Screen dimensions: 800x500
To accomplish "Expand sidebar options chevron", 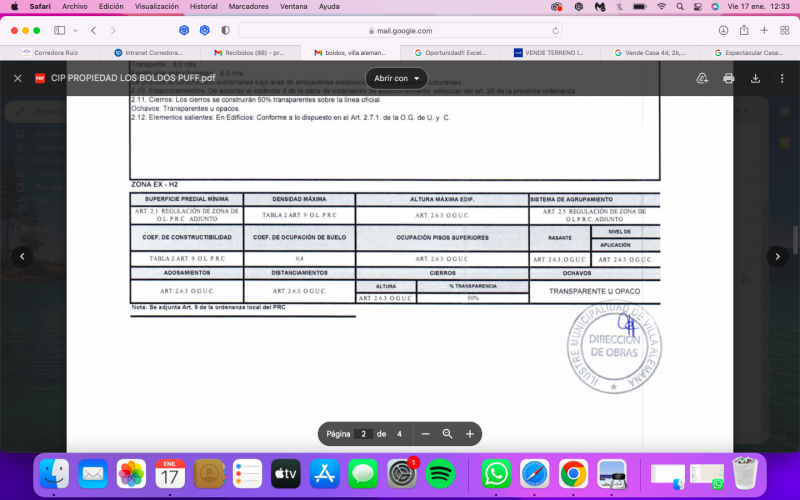I will point(76,31).
